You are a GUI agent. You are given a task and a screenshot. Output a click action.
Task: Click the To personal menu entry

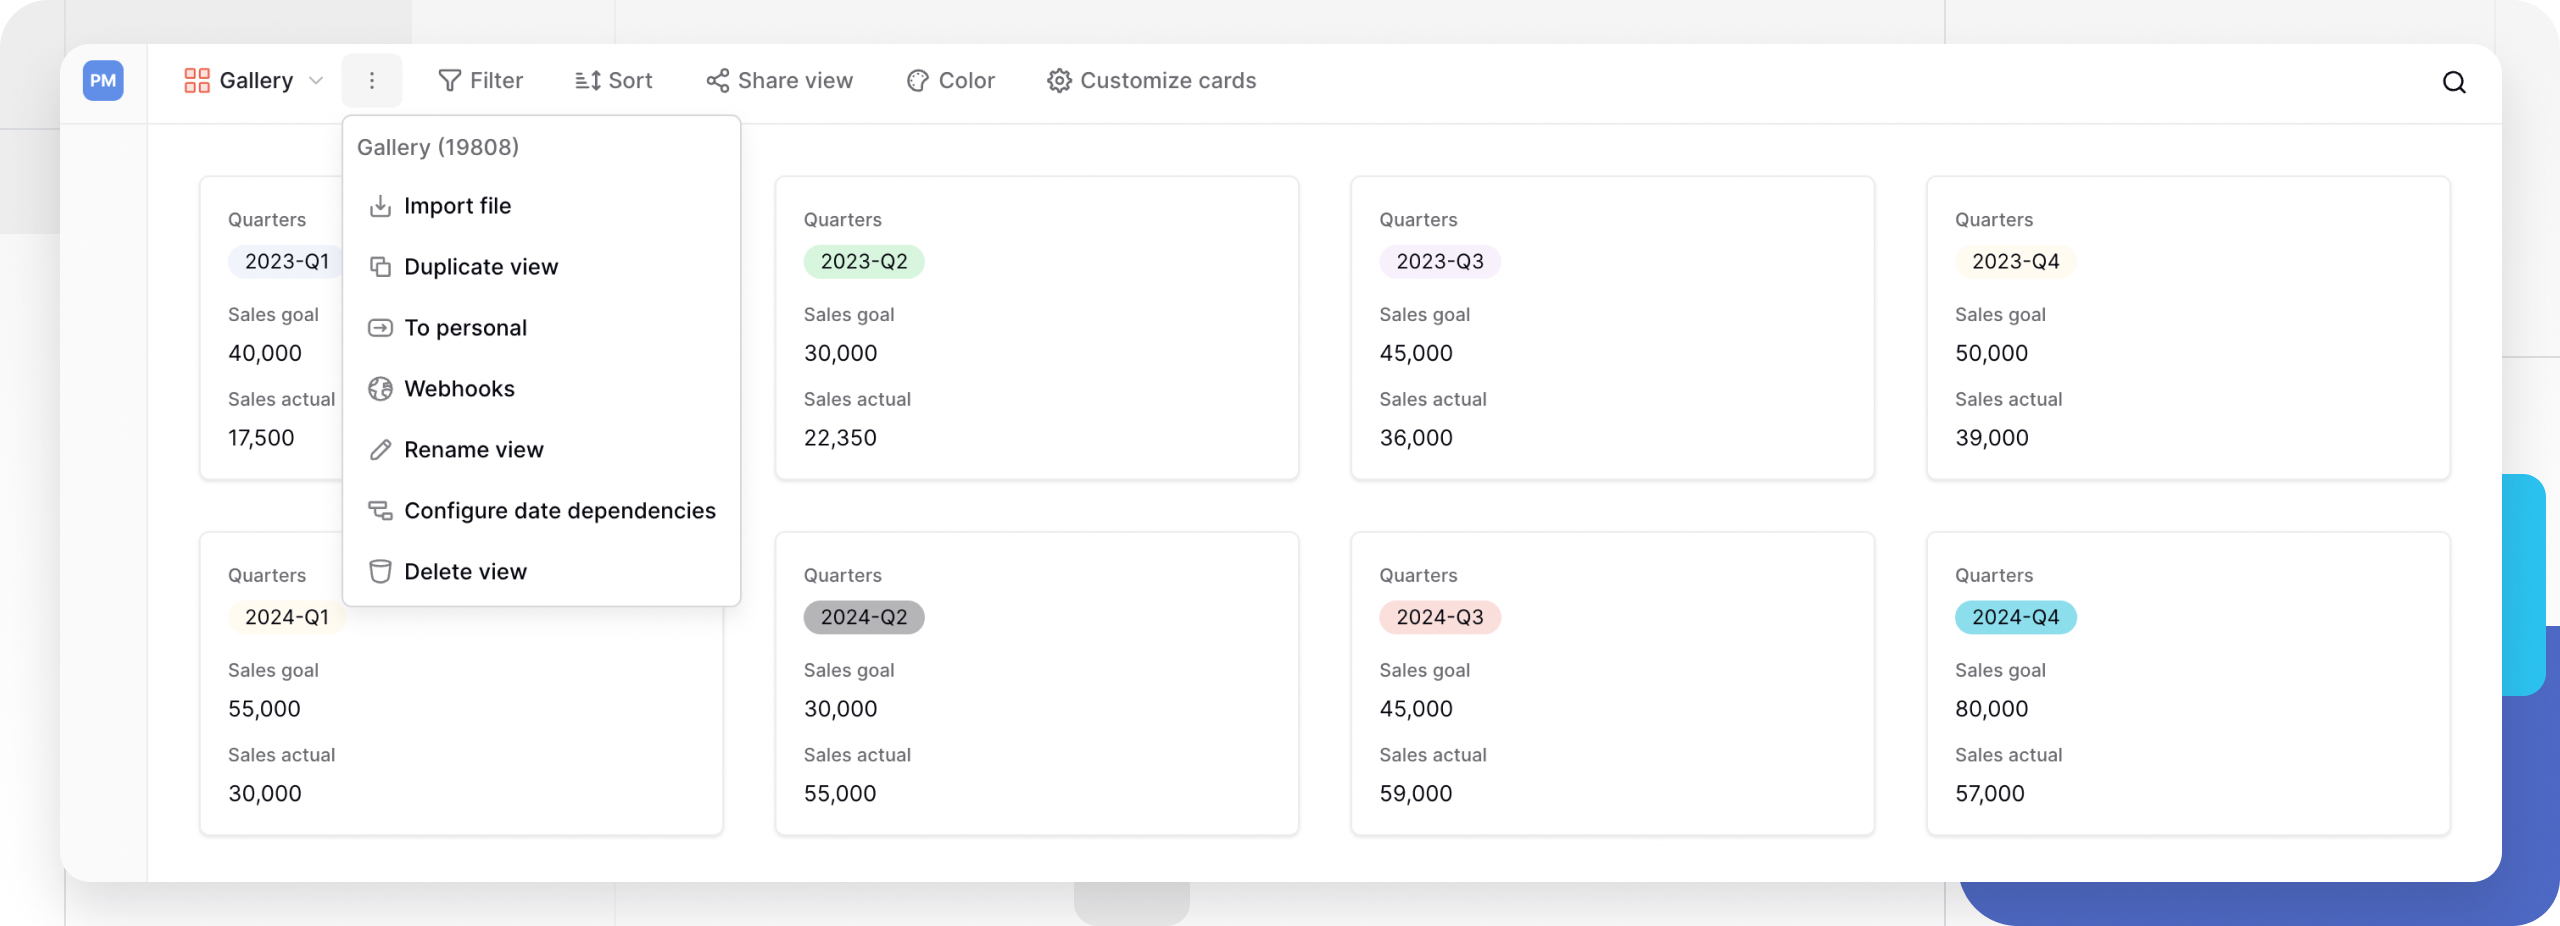[465, 327]
